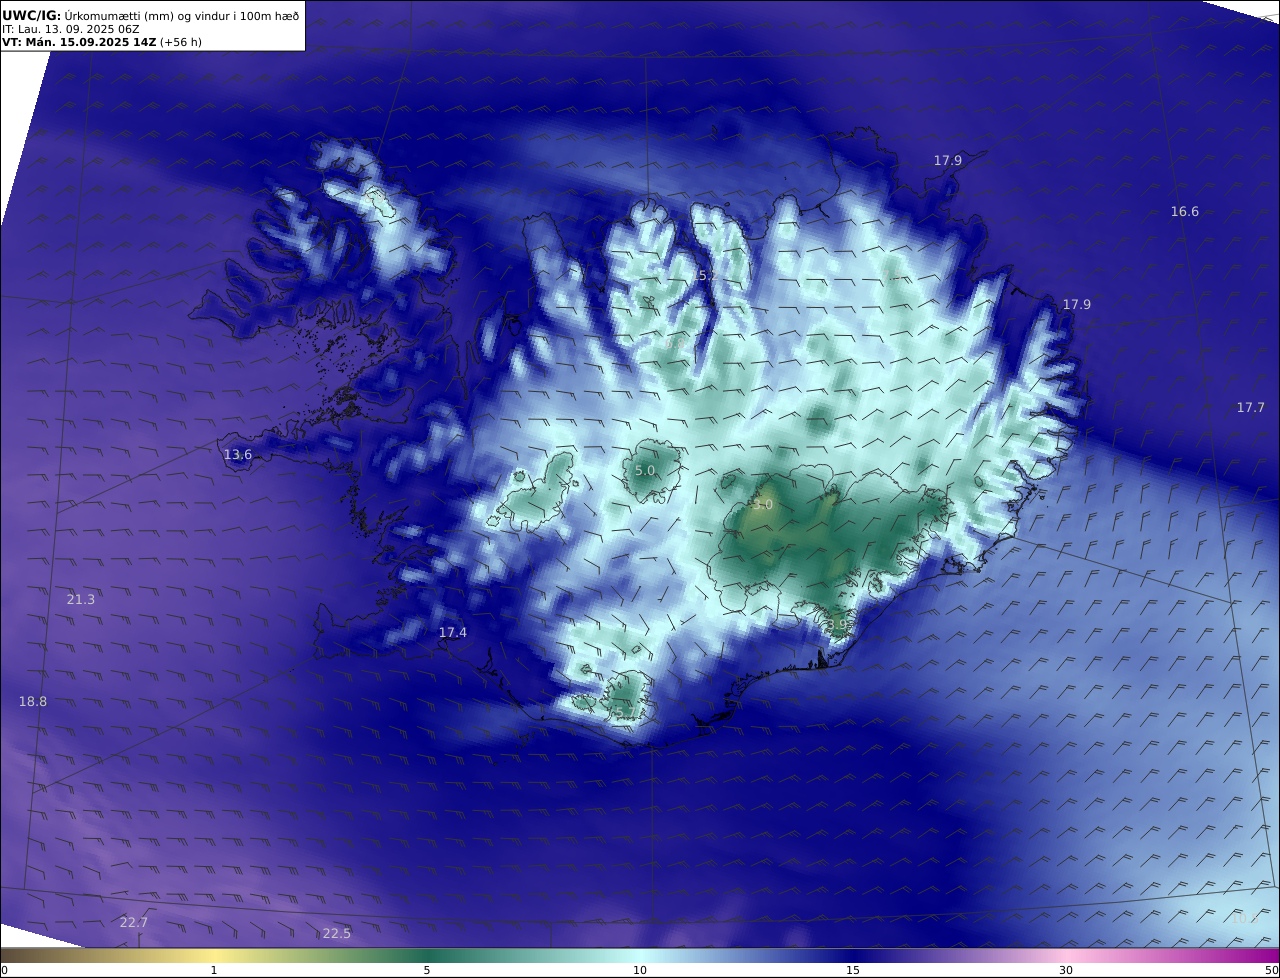Click the 5.2 value on the map
This screenshot has height=978, width=1280.
click(708, 275)
